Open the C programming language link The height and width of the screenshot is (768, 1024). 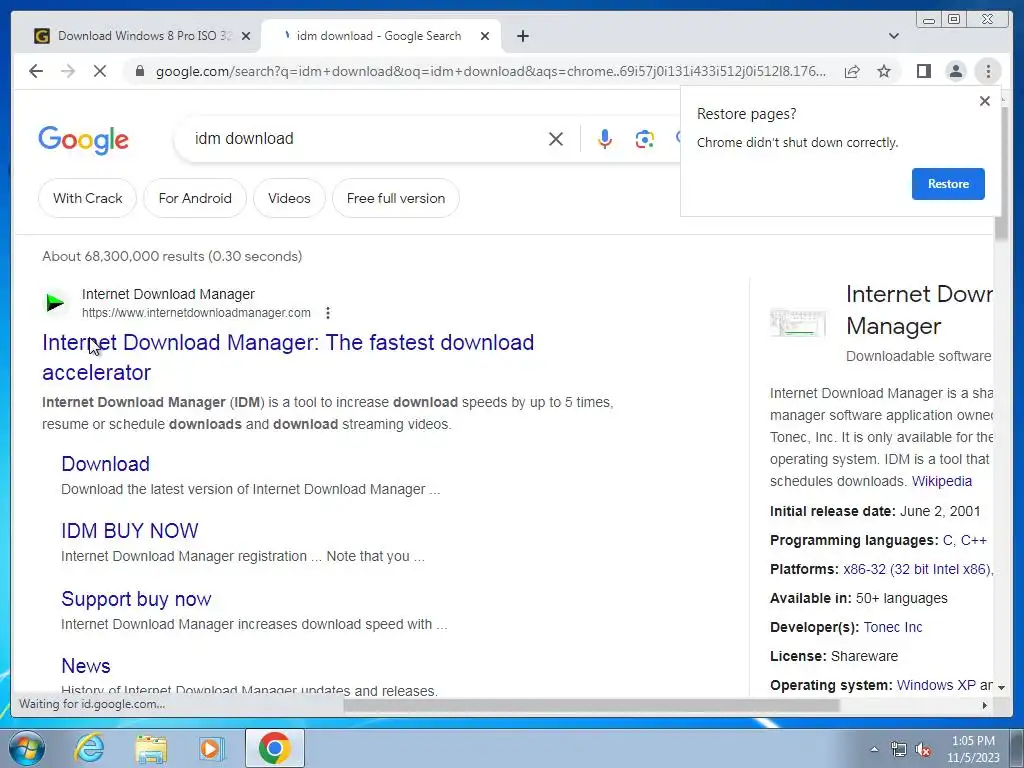tap(948, 540)
